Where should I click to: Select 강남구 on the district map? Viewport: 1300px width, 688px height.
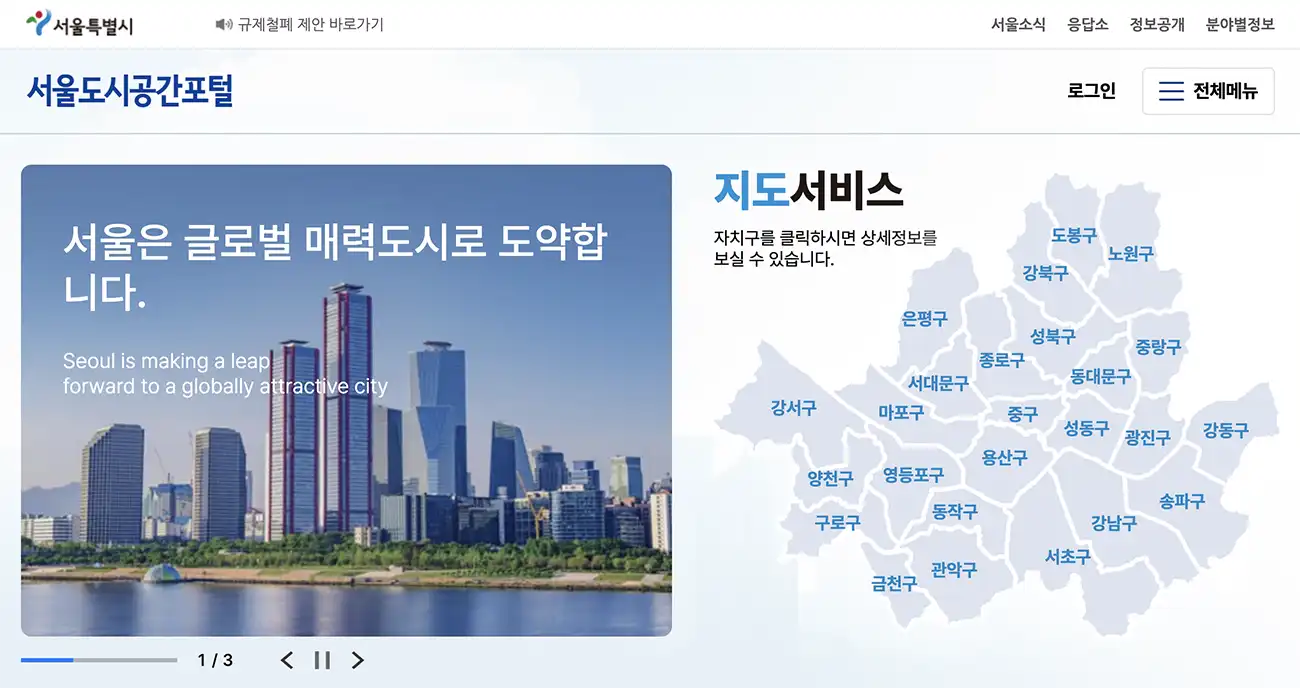pos(1113,523)
